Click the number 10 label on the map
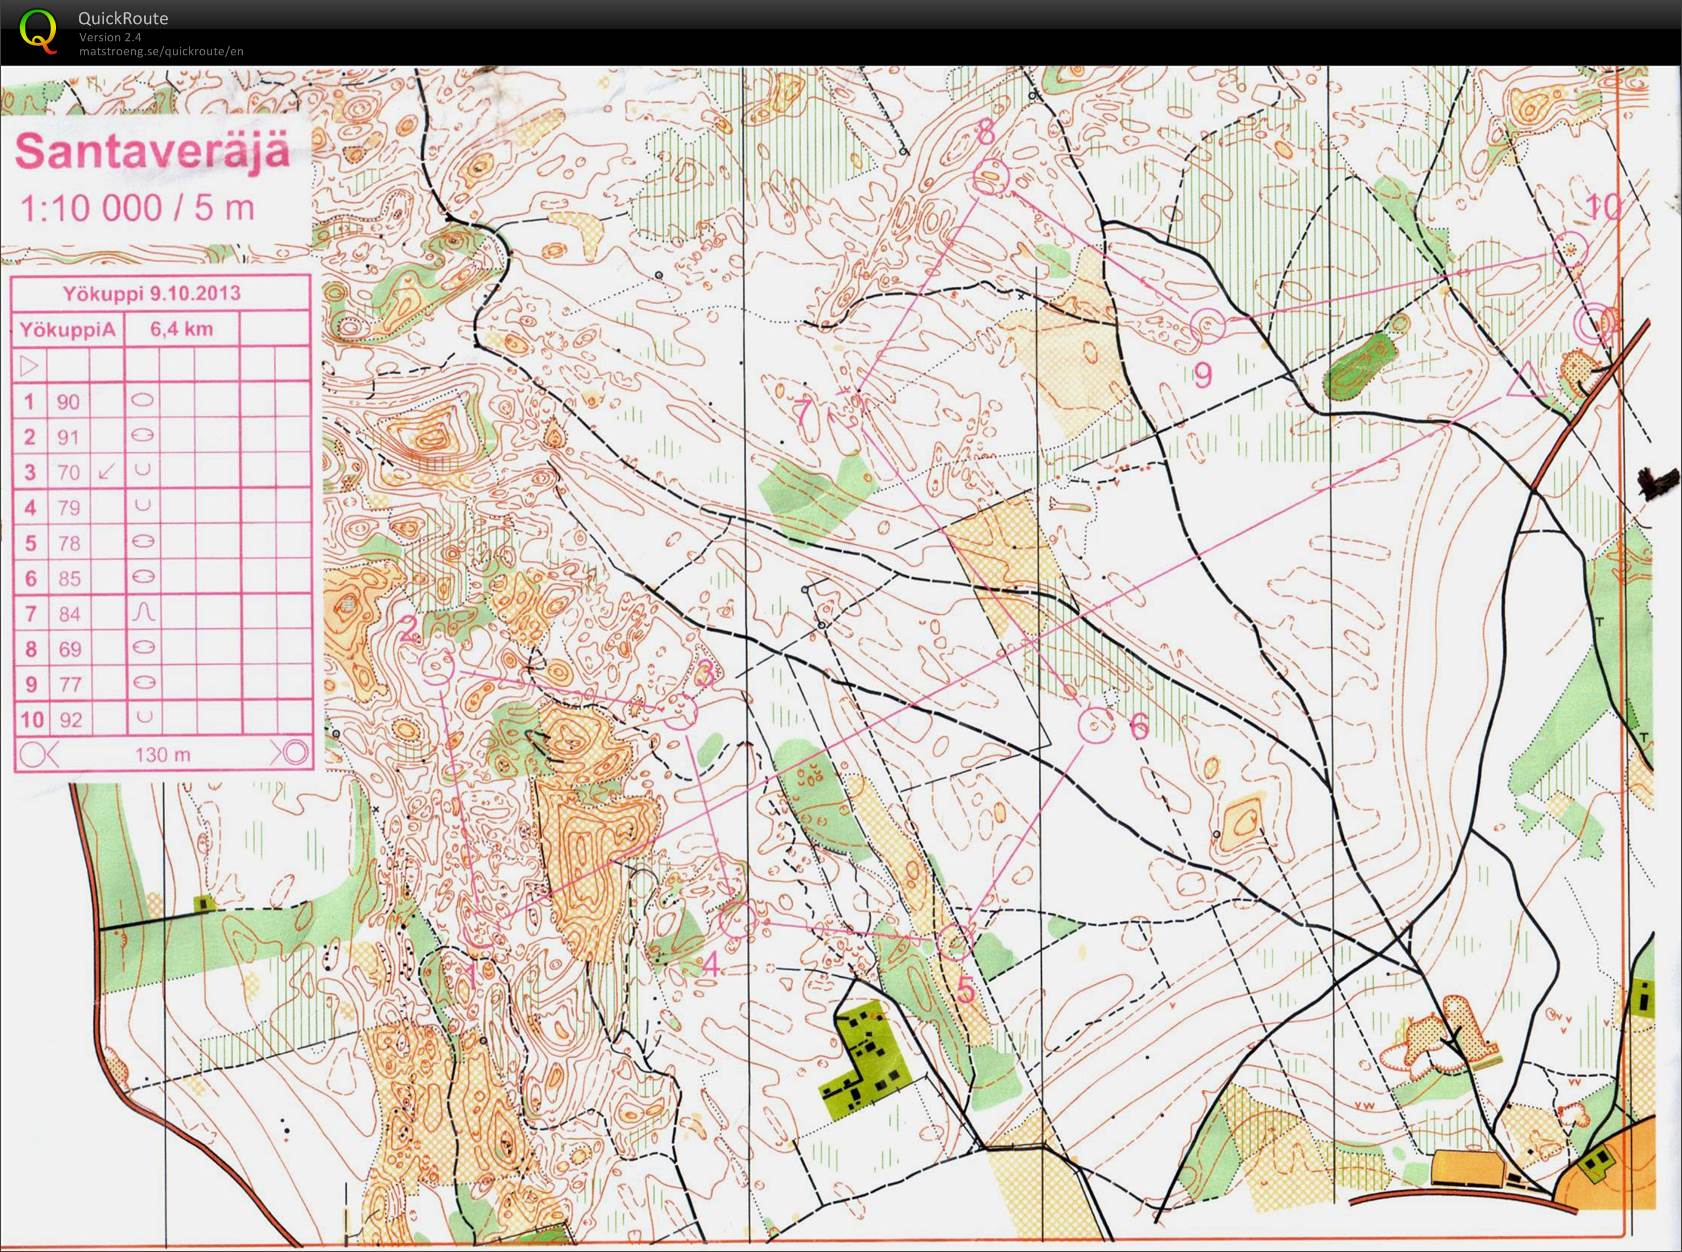The image size is (1682, 1252). click(1605, 207)
